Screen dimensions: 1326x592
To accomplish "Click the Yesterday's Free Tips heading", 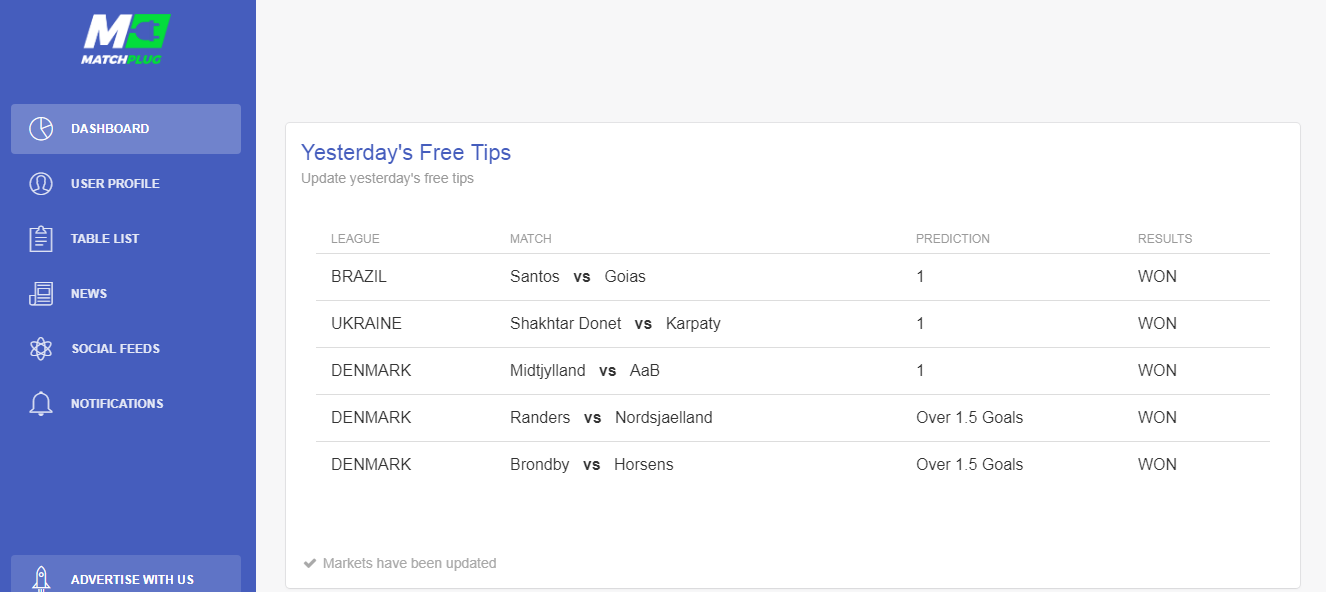I will coord(406,153).
